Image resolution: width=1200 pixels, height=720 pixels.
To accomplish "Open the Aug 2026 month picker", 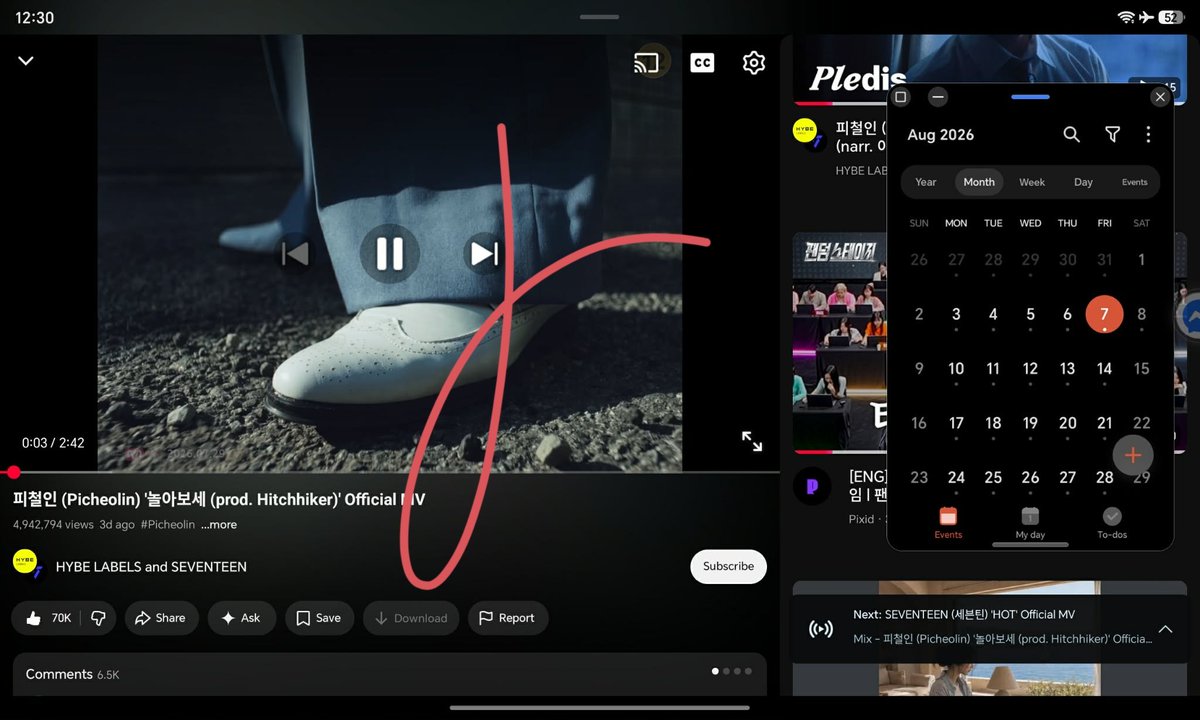I will [940, 135].
